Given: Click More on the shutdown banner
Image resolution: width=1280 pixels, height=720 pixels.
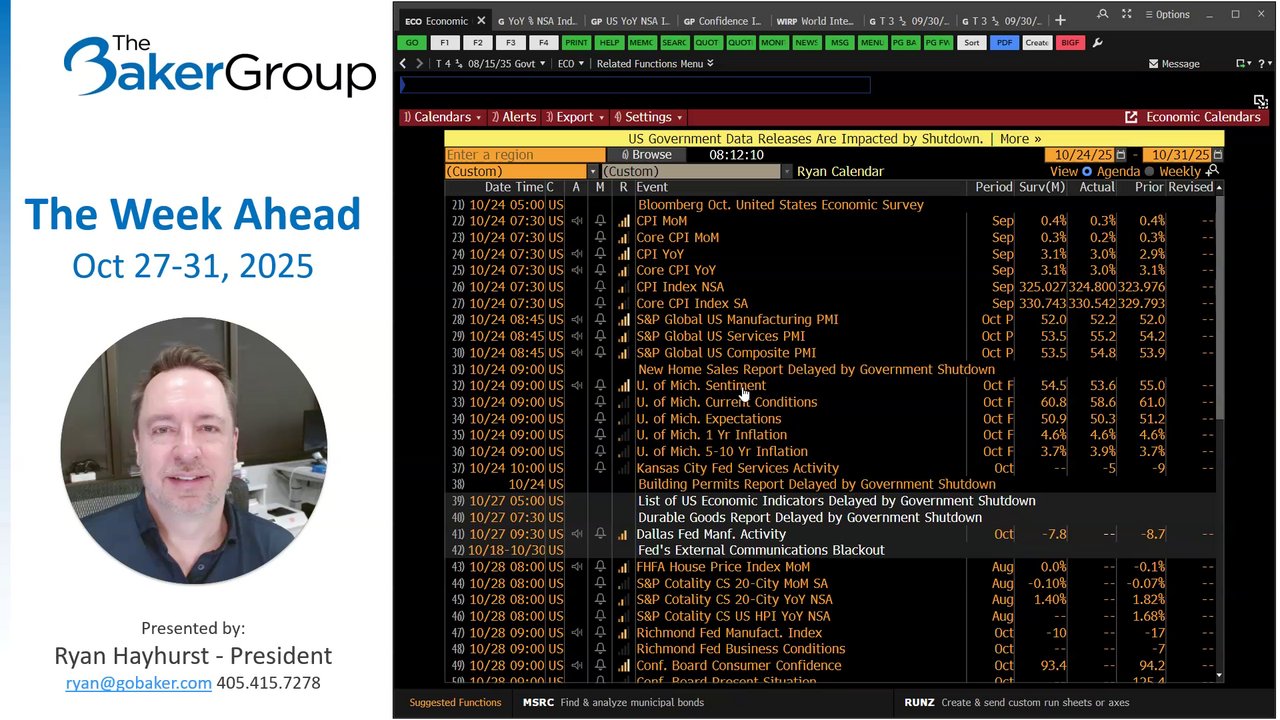Looking at the screenshot, I should pyautogui.click(x=1020, y=139).
